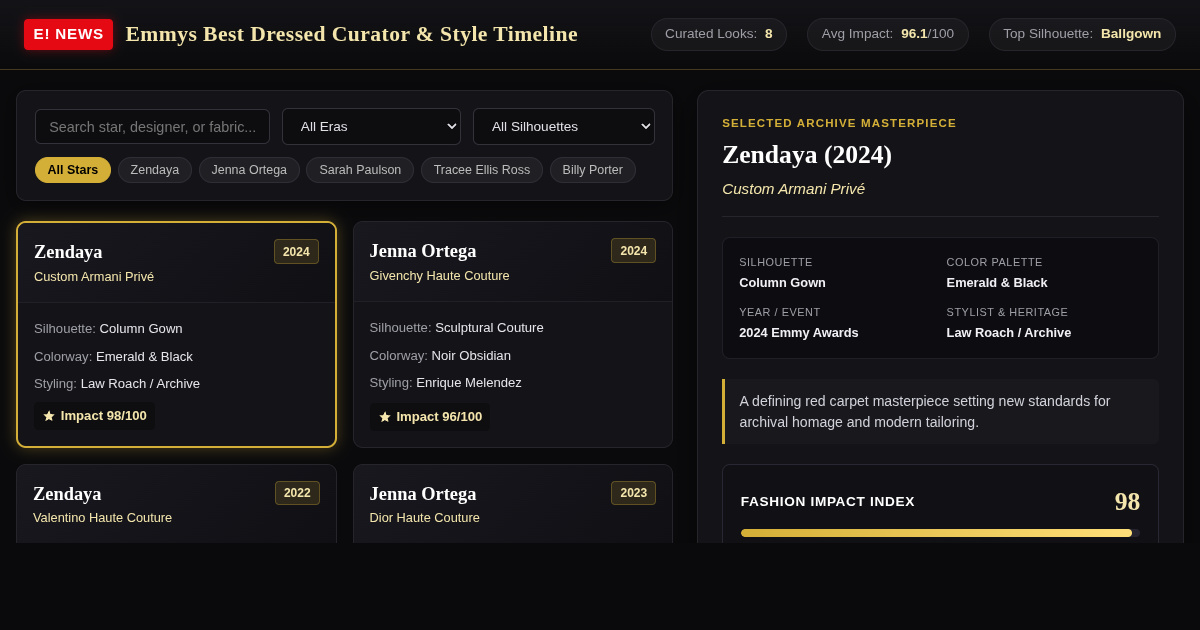Screen dimensions: 1200x630
Task: Filter by Billy Porter chip
Action: [x=593, y=170]
